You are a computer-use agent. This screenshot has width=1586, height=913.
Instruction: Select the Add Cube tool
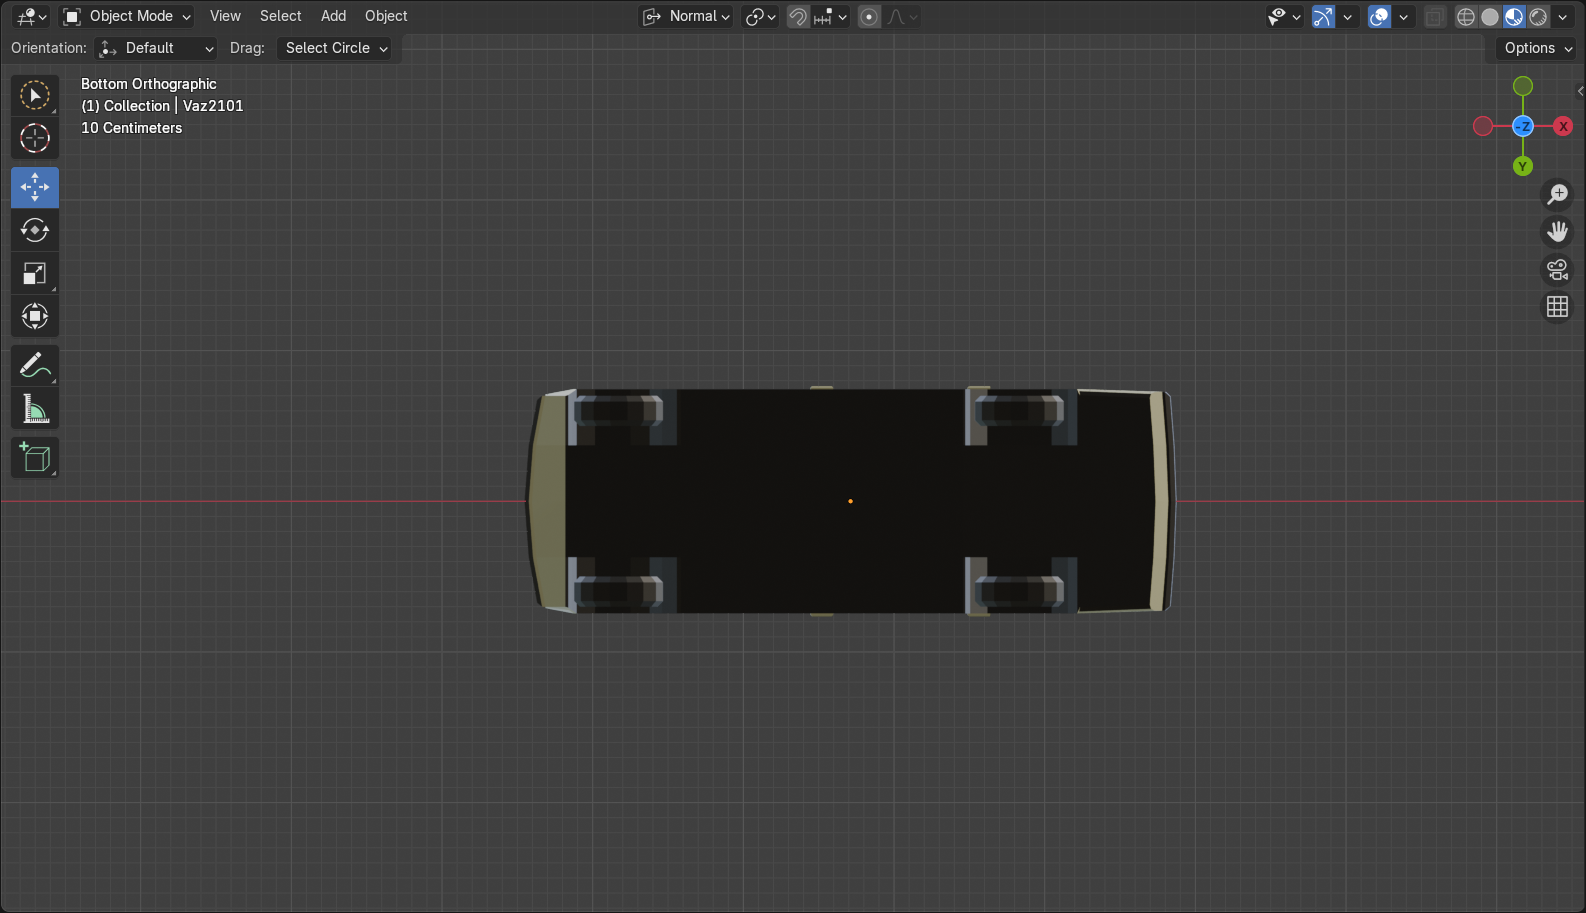click(x=35, y=458)
